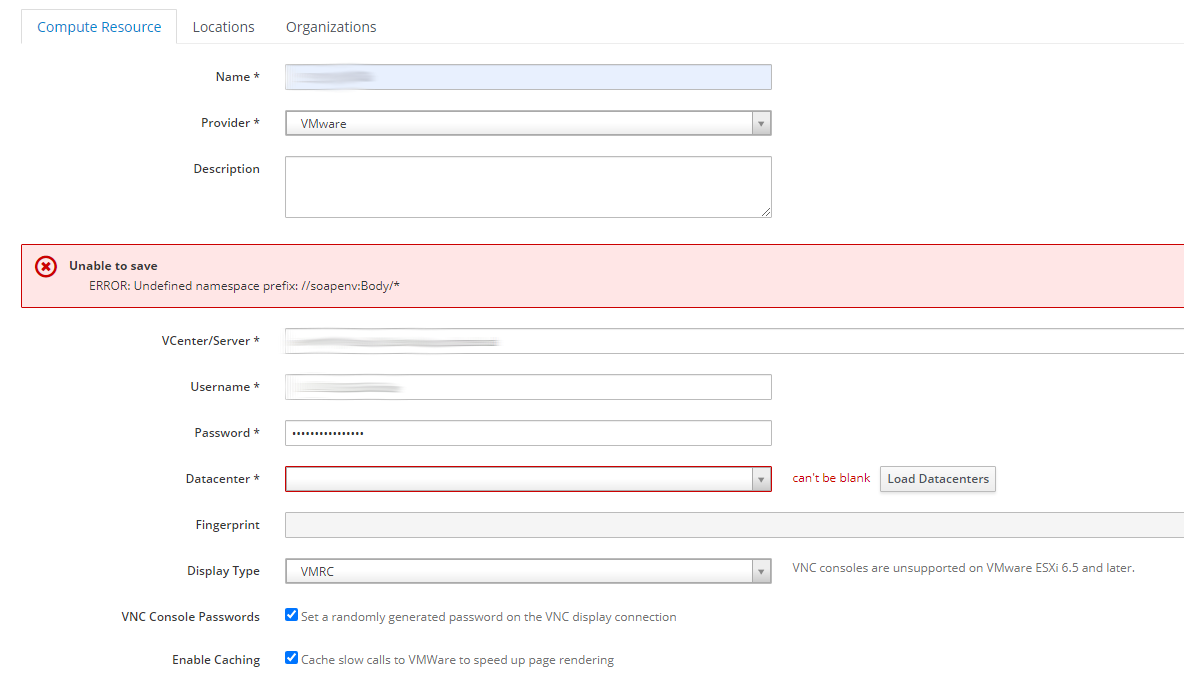Click into the Description text area
The height and width of the screenshot is (686, 1184).
(527, 186)
